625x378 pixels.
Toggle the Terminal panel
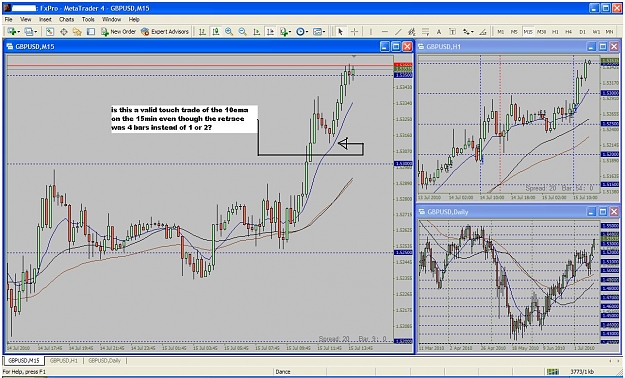click(x=90, y=32)
